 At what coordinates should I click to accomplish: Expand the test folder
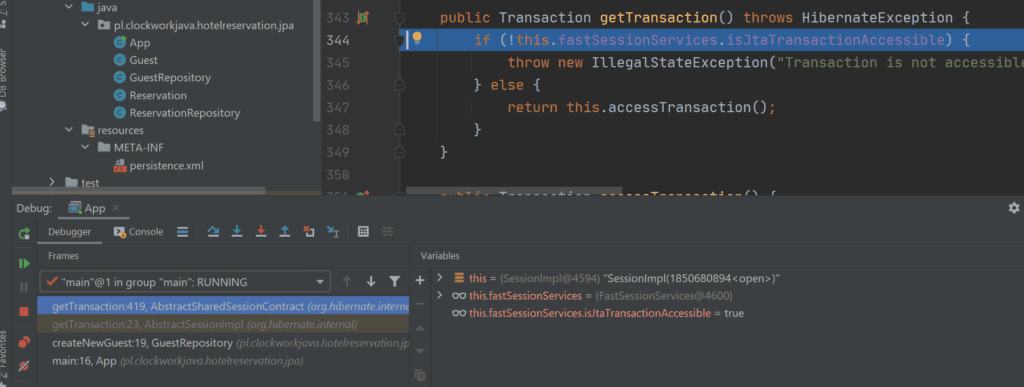(53, 183)
